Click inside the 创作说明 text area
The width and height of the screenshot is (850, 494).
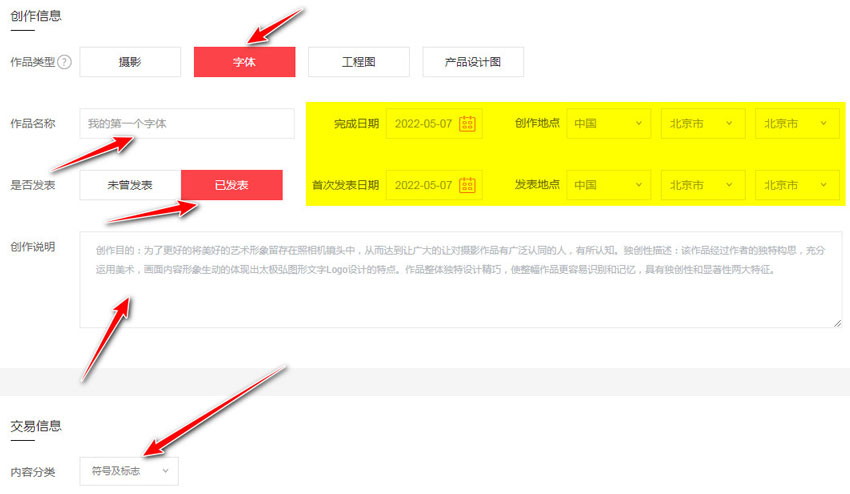(460, 295)
